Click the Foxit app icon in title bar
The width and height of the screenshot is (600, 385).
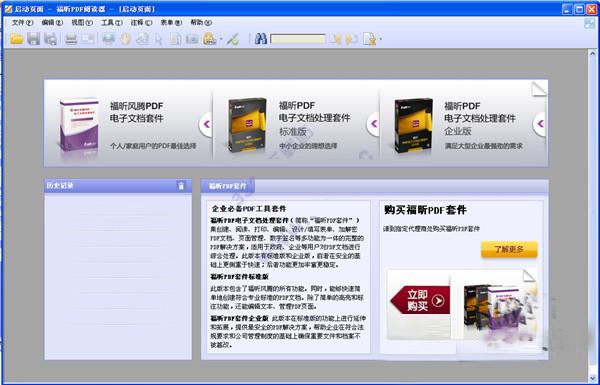pyautogui.click(x=8, y=8)
